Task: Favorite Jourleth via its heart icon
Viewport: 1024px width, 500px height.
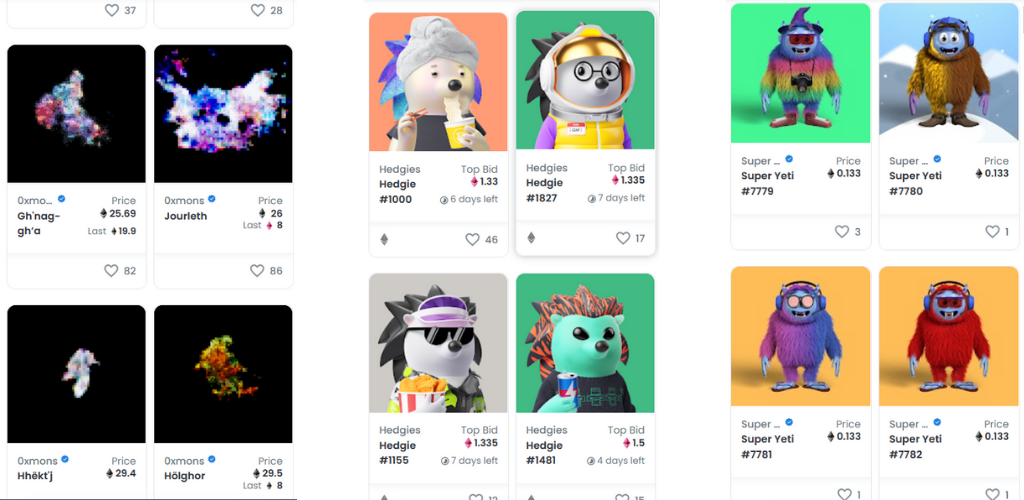Action: tap(257, 270)
